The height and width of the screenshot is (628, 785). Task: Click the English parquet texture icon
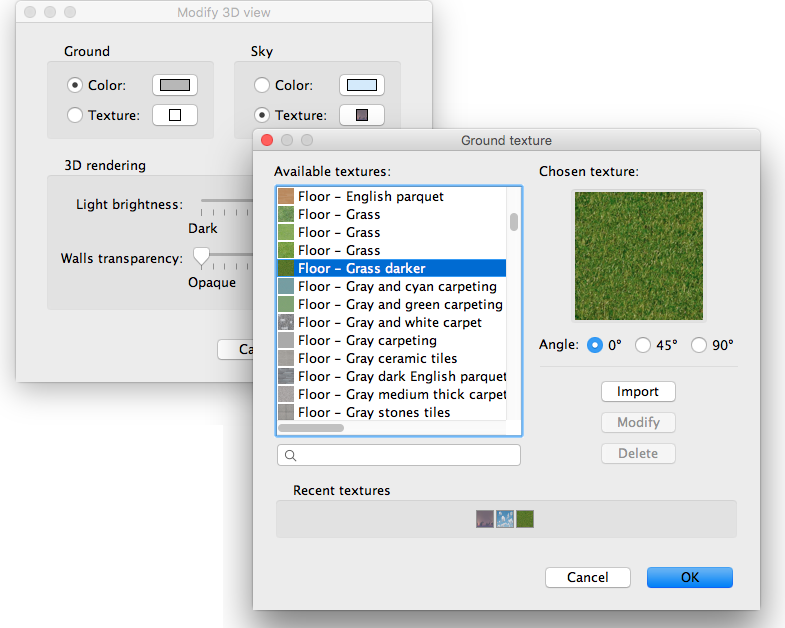286,197
